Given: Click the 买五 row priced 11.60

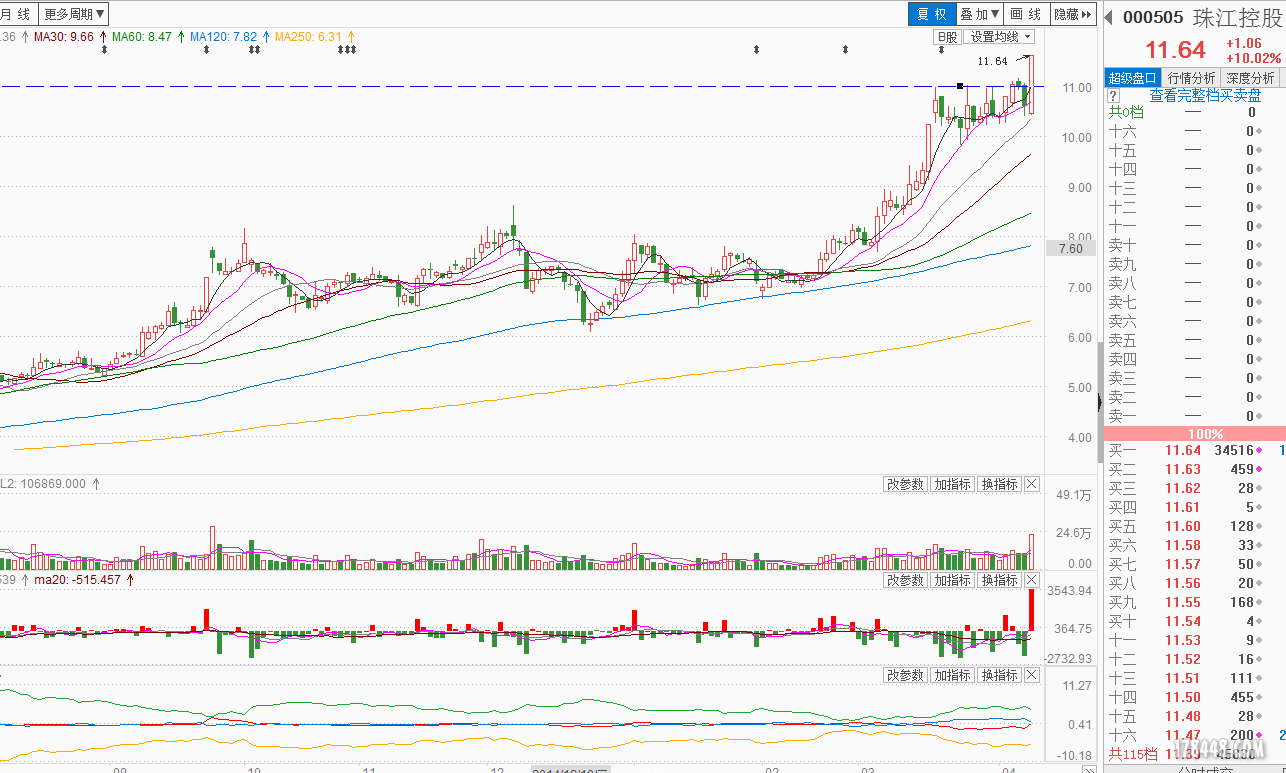Looking at the screenshot, I should coord(1194,526).
